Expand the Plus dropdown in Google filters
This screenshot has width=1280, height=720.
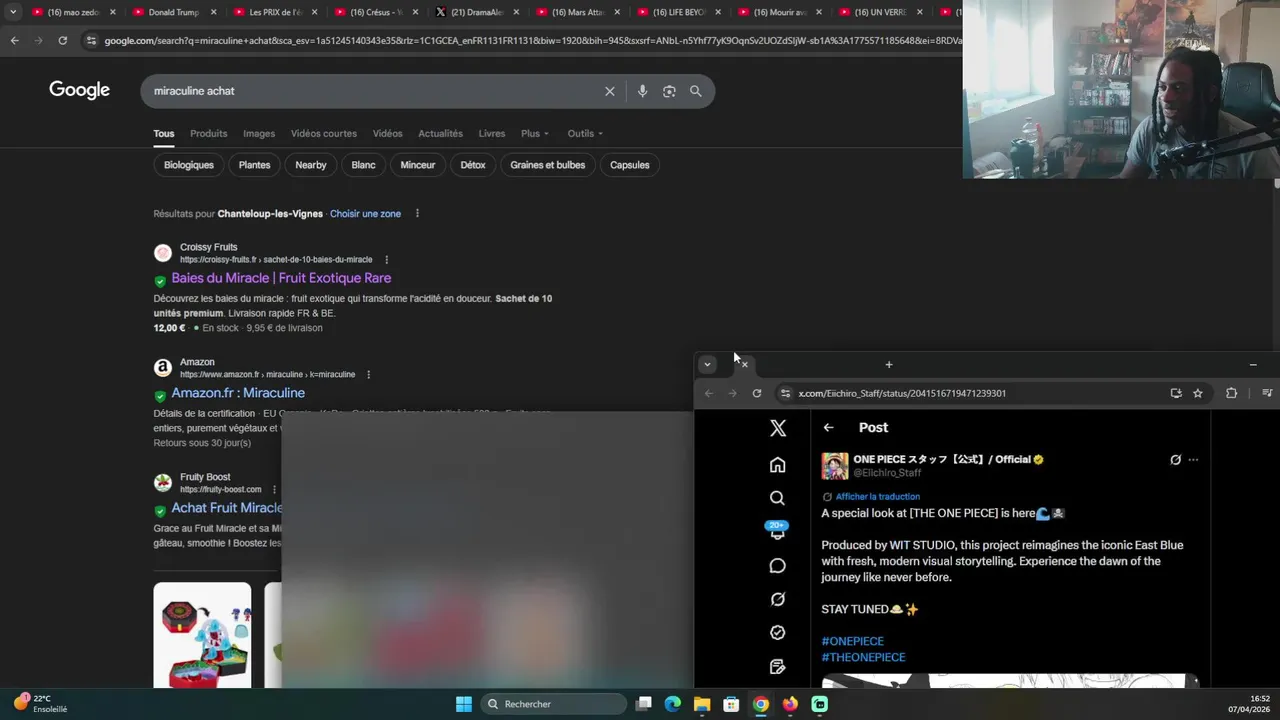point(534,133)
